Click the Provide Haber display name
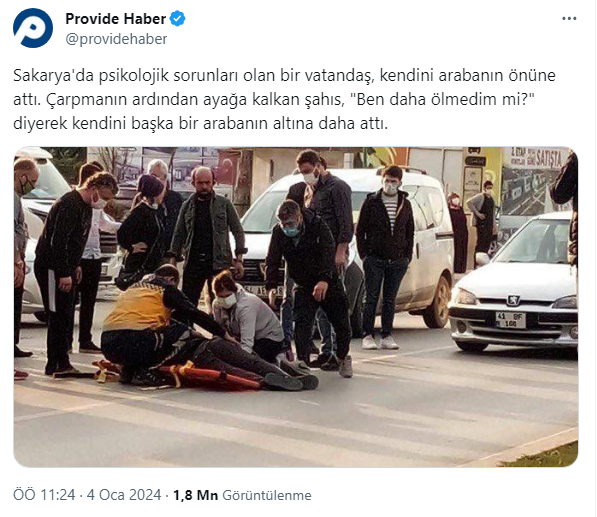The height and width of the screenshot is (517, 597). (x=116, y=19)
